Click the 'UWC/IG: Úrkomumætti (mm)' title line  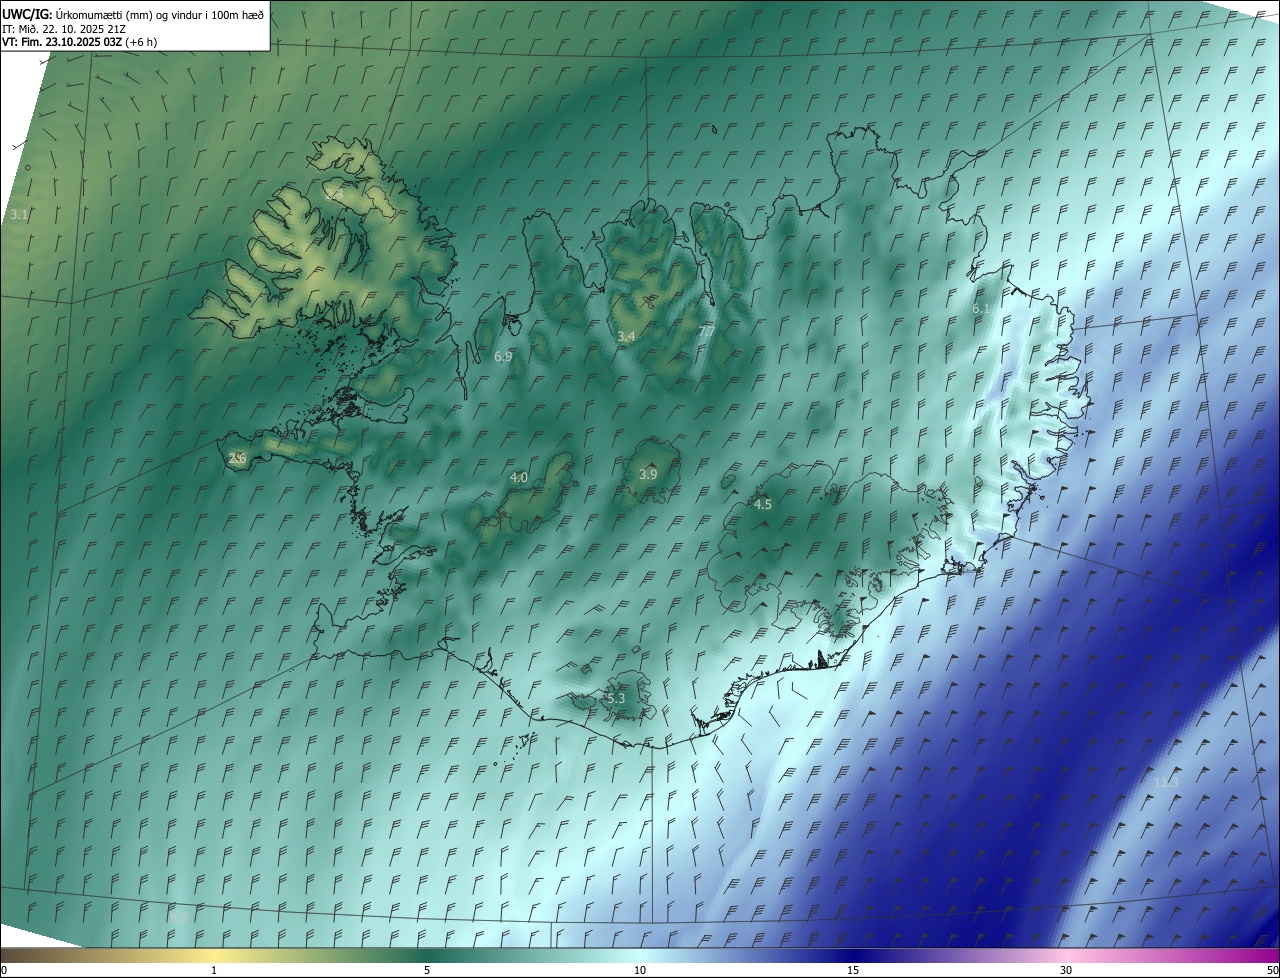tap(133, 14)
